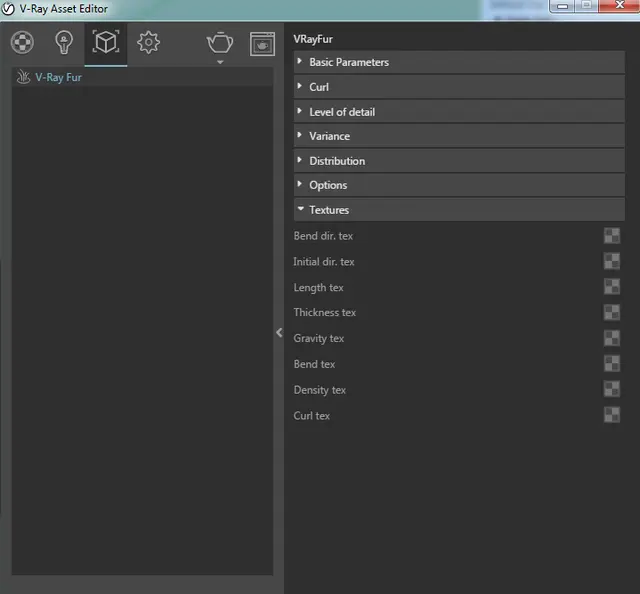The image size is (640, 594).
Task: Expand the Curl rollout
Action: 319,87
